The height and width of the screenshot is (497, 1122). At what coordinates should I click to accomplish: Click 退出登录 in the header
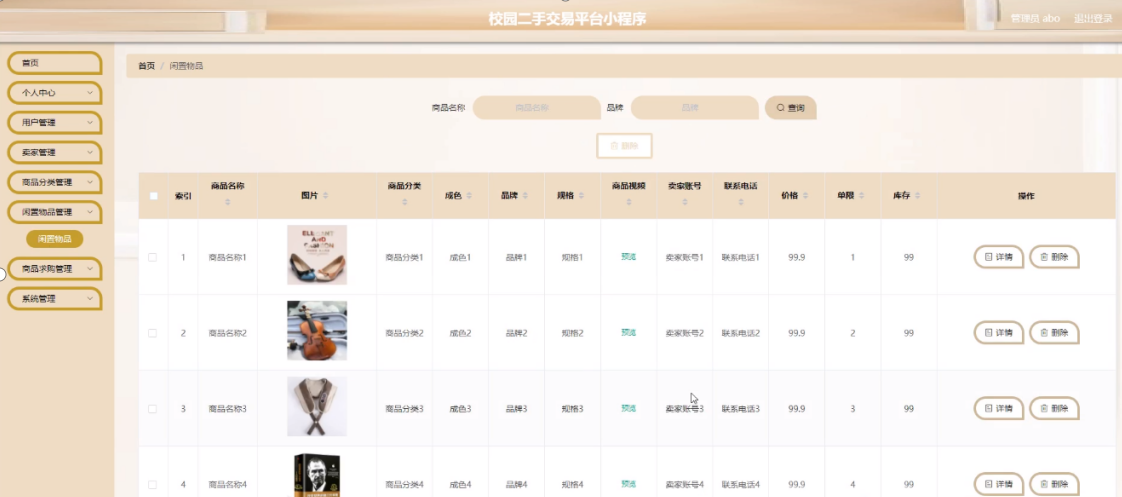1093,19
